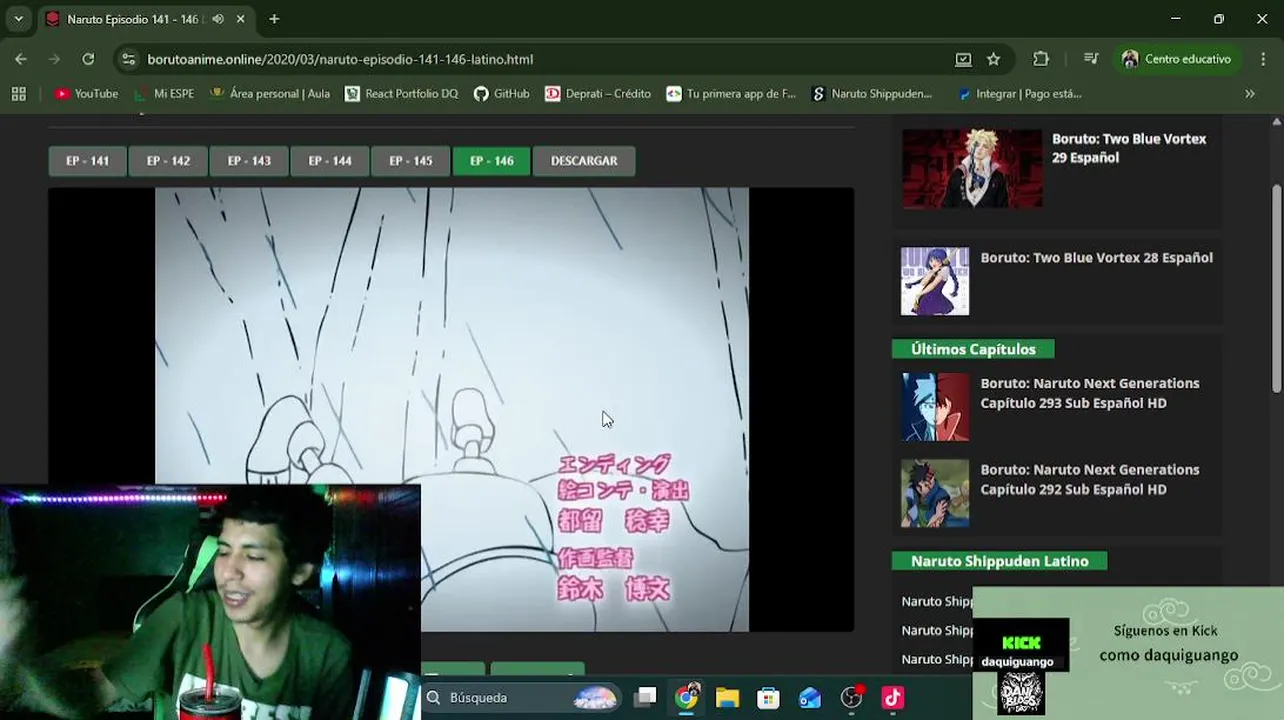Open the GitHub bookmark
The width and height of the screenshot is (1284, 720).
coord(501,93)
